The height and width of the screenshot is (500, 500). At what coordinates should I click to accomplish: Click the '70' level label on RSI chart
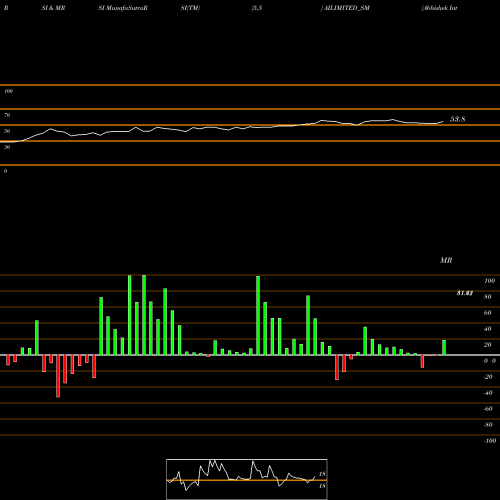point(7,115)
